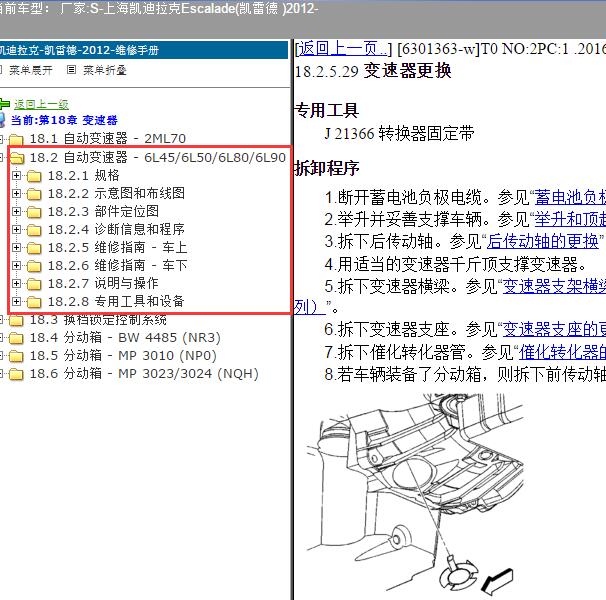Click folder icon beside 18.2.8 专用工具和设备

[x=34, y=302]
